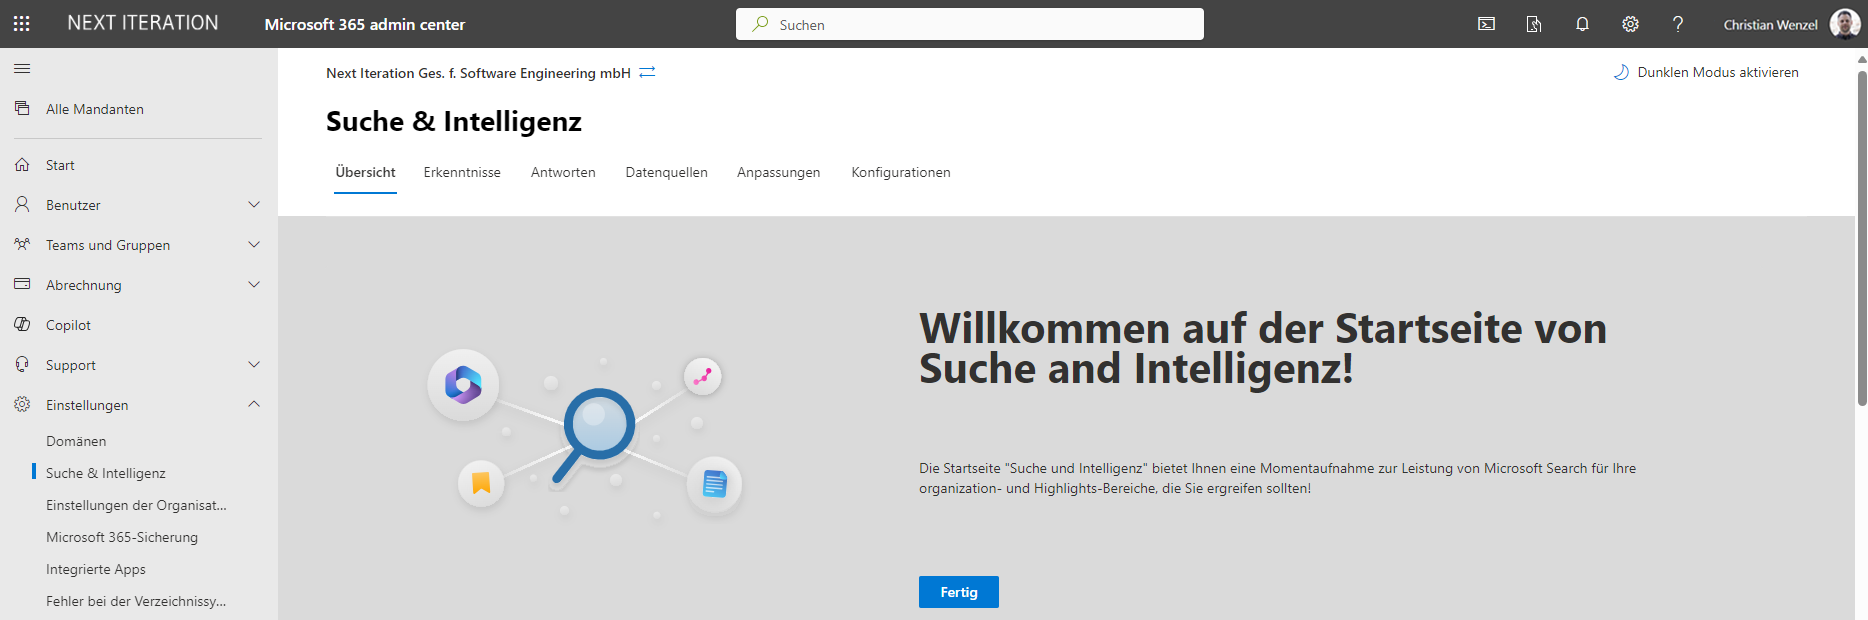
Task: Open help question mark icon
Action: pos(1678,24)
